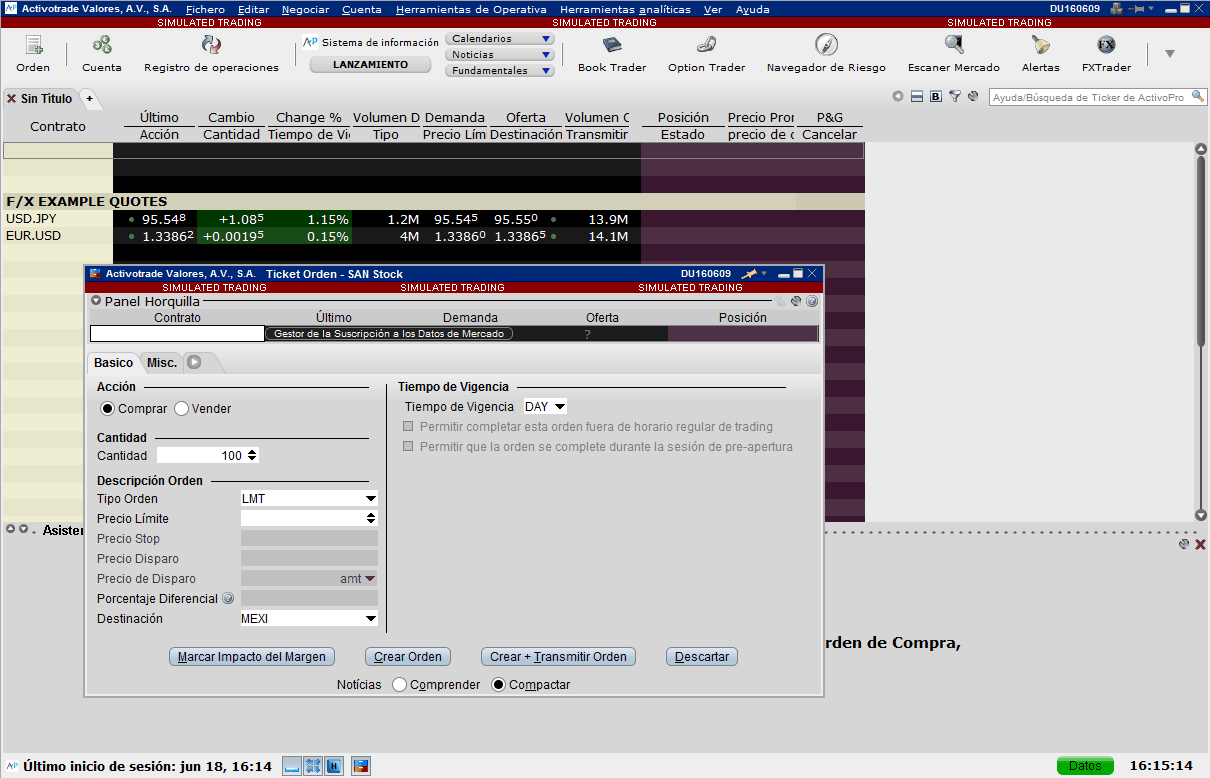The height and width of the screenshot is (778, 1210).
Task: Open the Tipo Orden LMT dropdown
Action: 309,499
